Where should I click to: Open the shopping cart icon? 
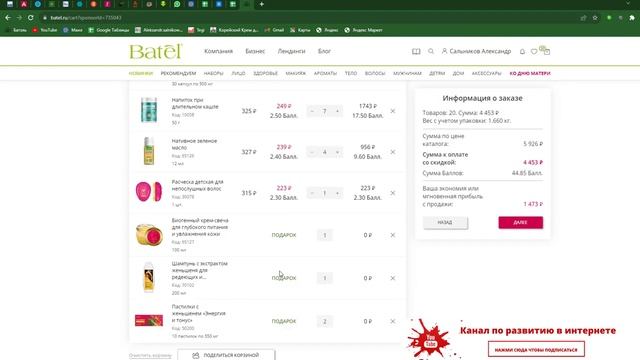(547, 51)
